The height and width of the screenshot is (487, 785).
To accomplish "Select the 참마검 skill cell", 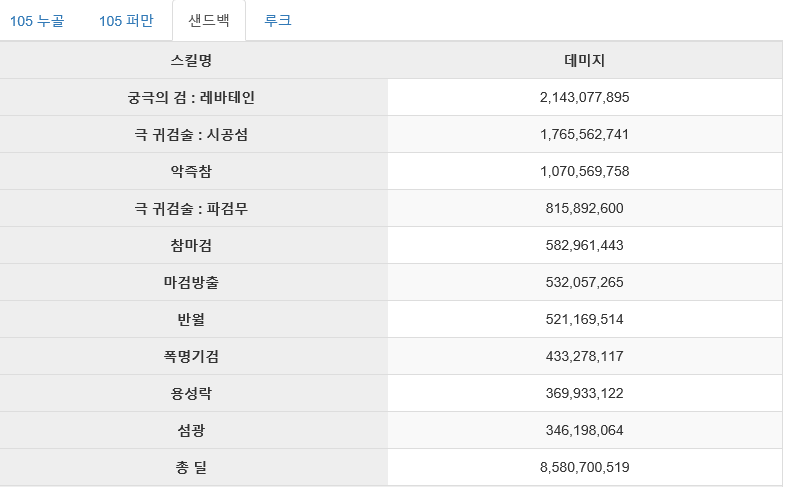I will pos(191,245).
